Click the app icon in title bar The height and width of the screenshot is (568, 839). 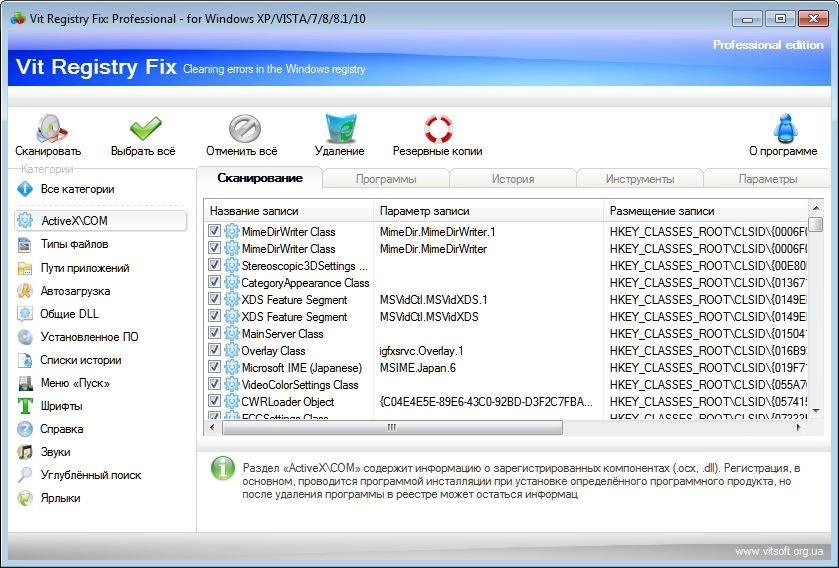[x=17, y=18]
